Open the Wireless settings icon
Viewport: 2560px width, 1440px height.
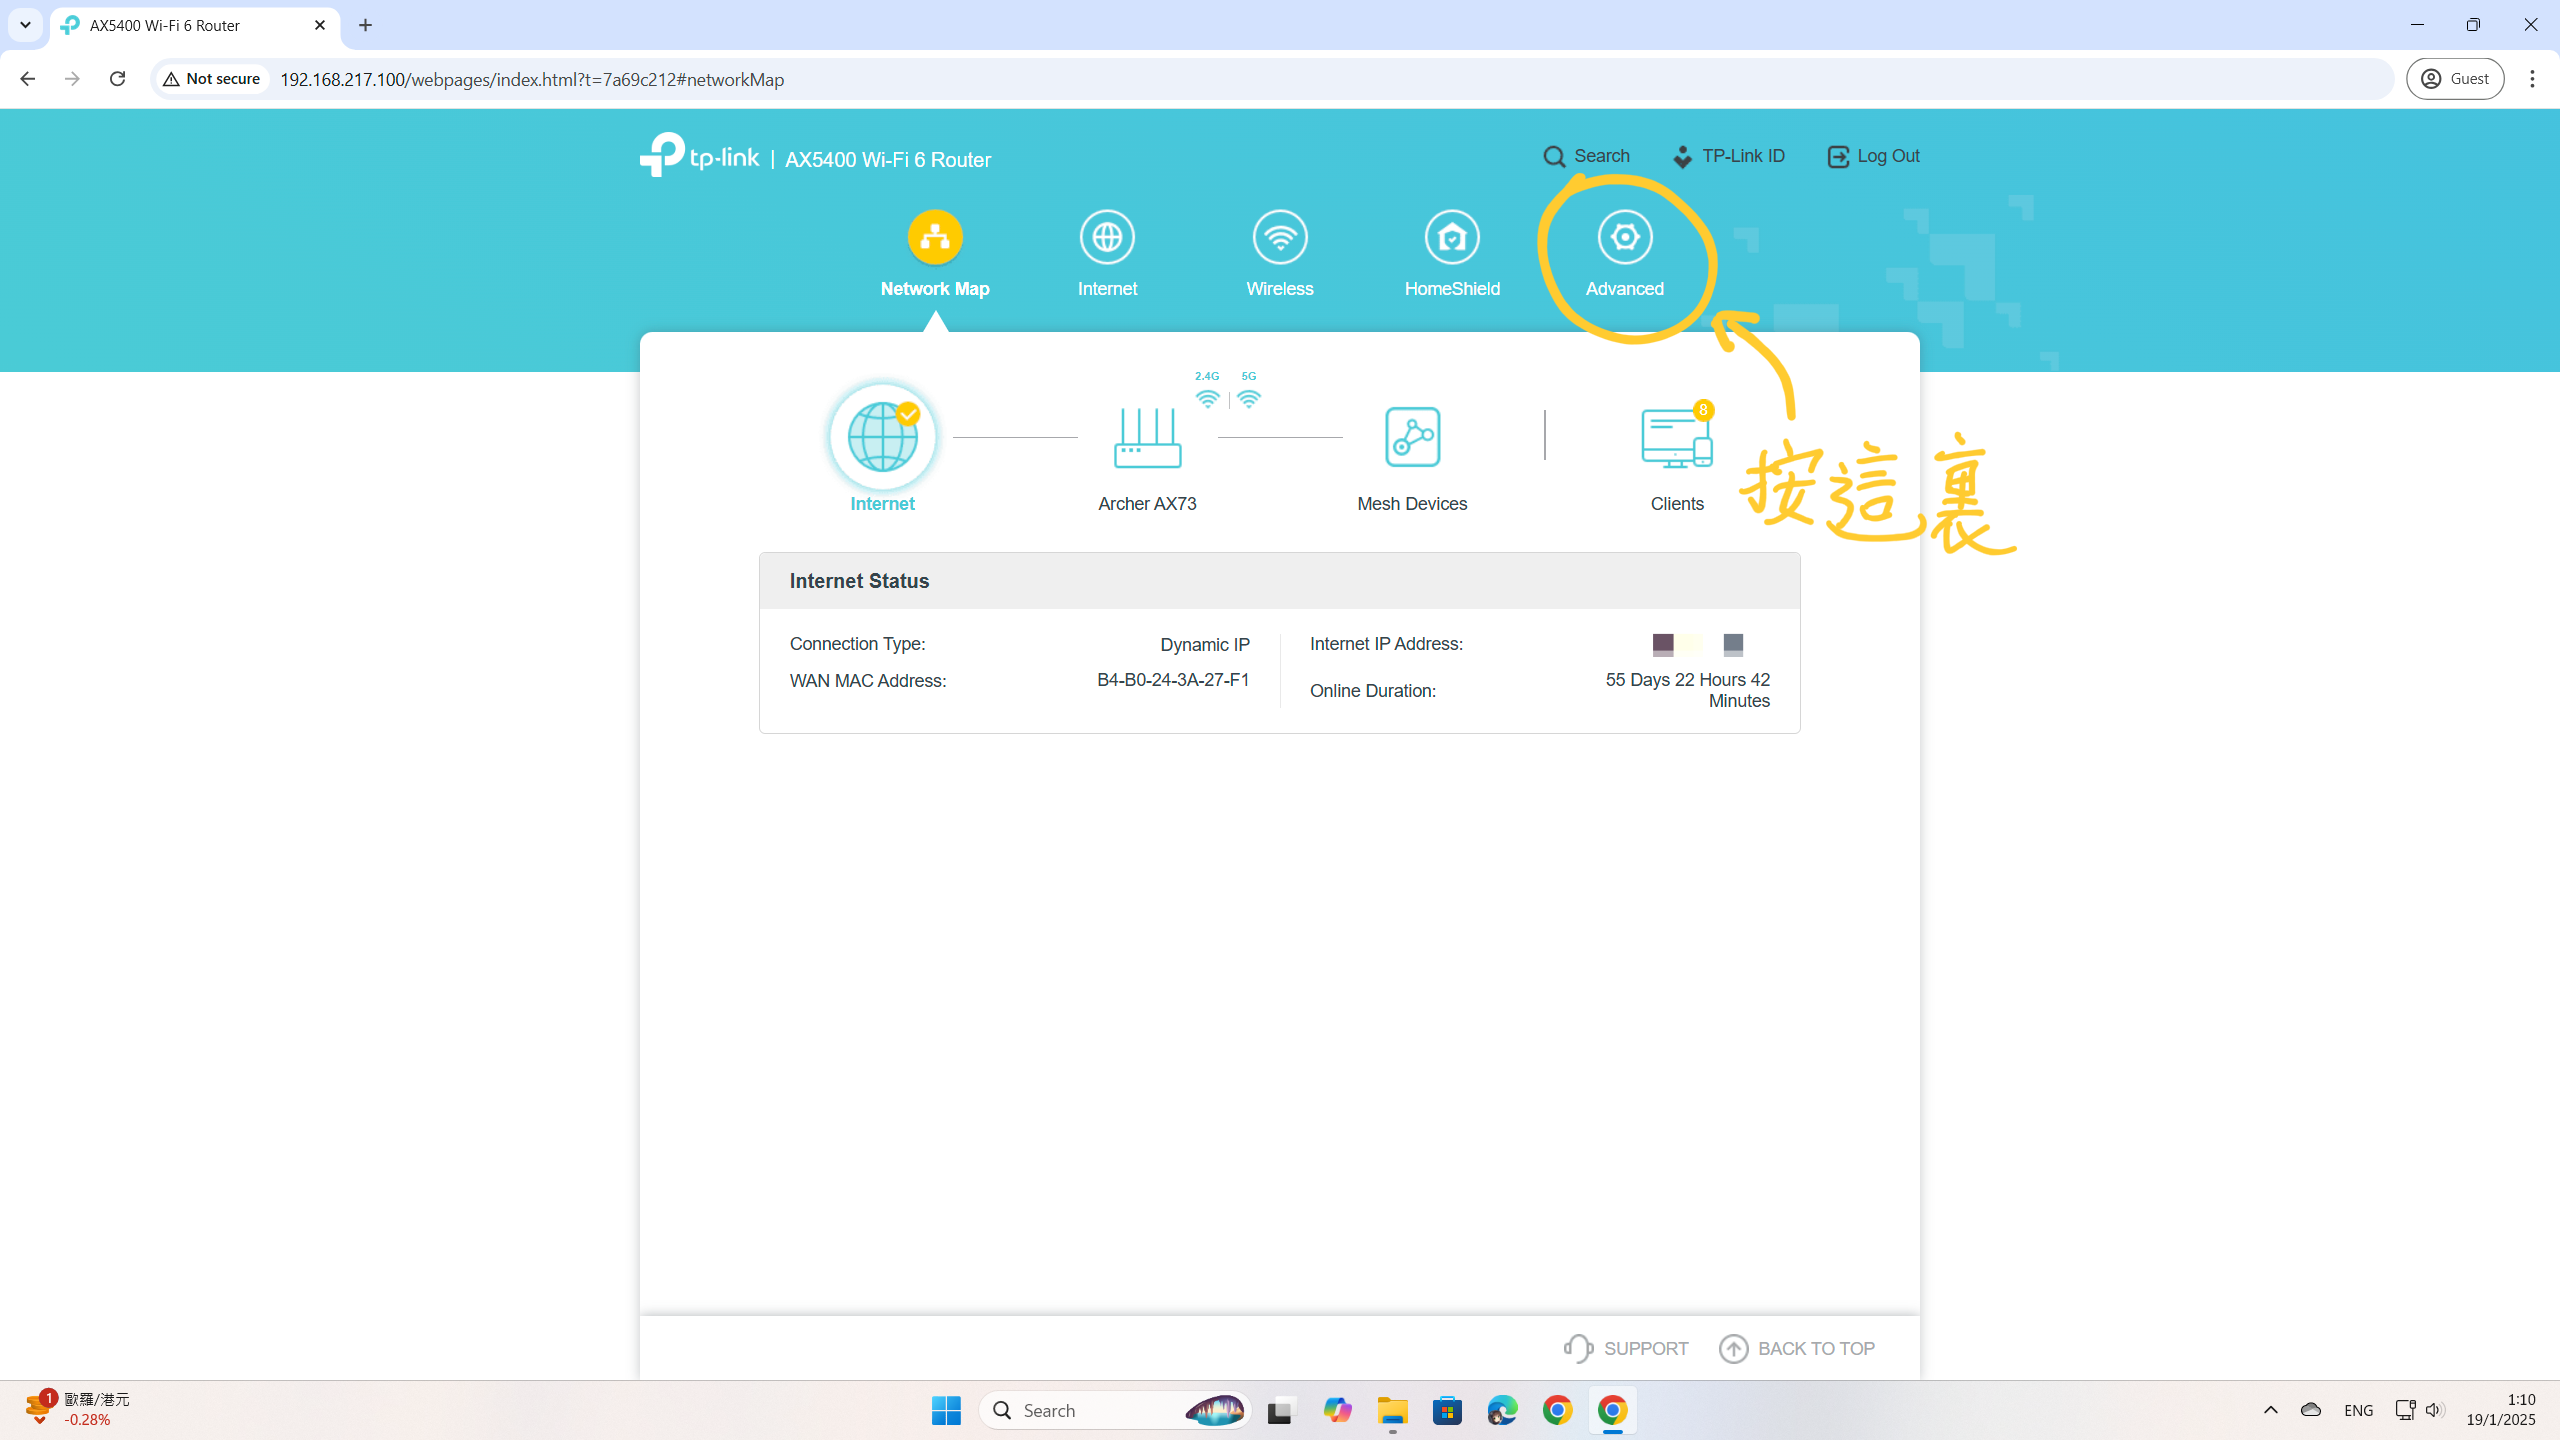pos(1280,237)
